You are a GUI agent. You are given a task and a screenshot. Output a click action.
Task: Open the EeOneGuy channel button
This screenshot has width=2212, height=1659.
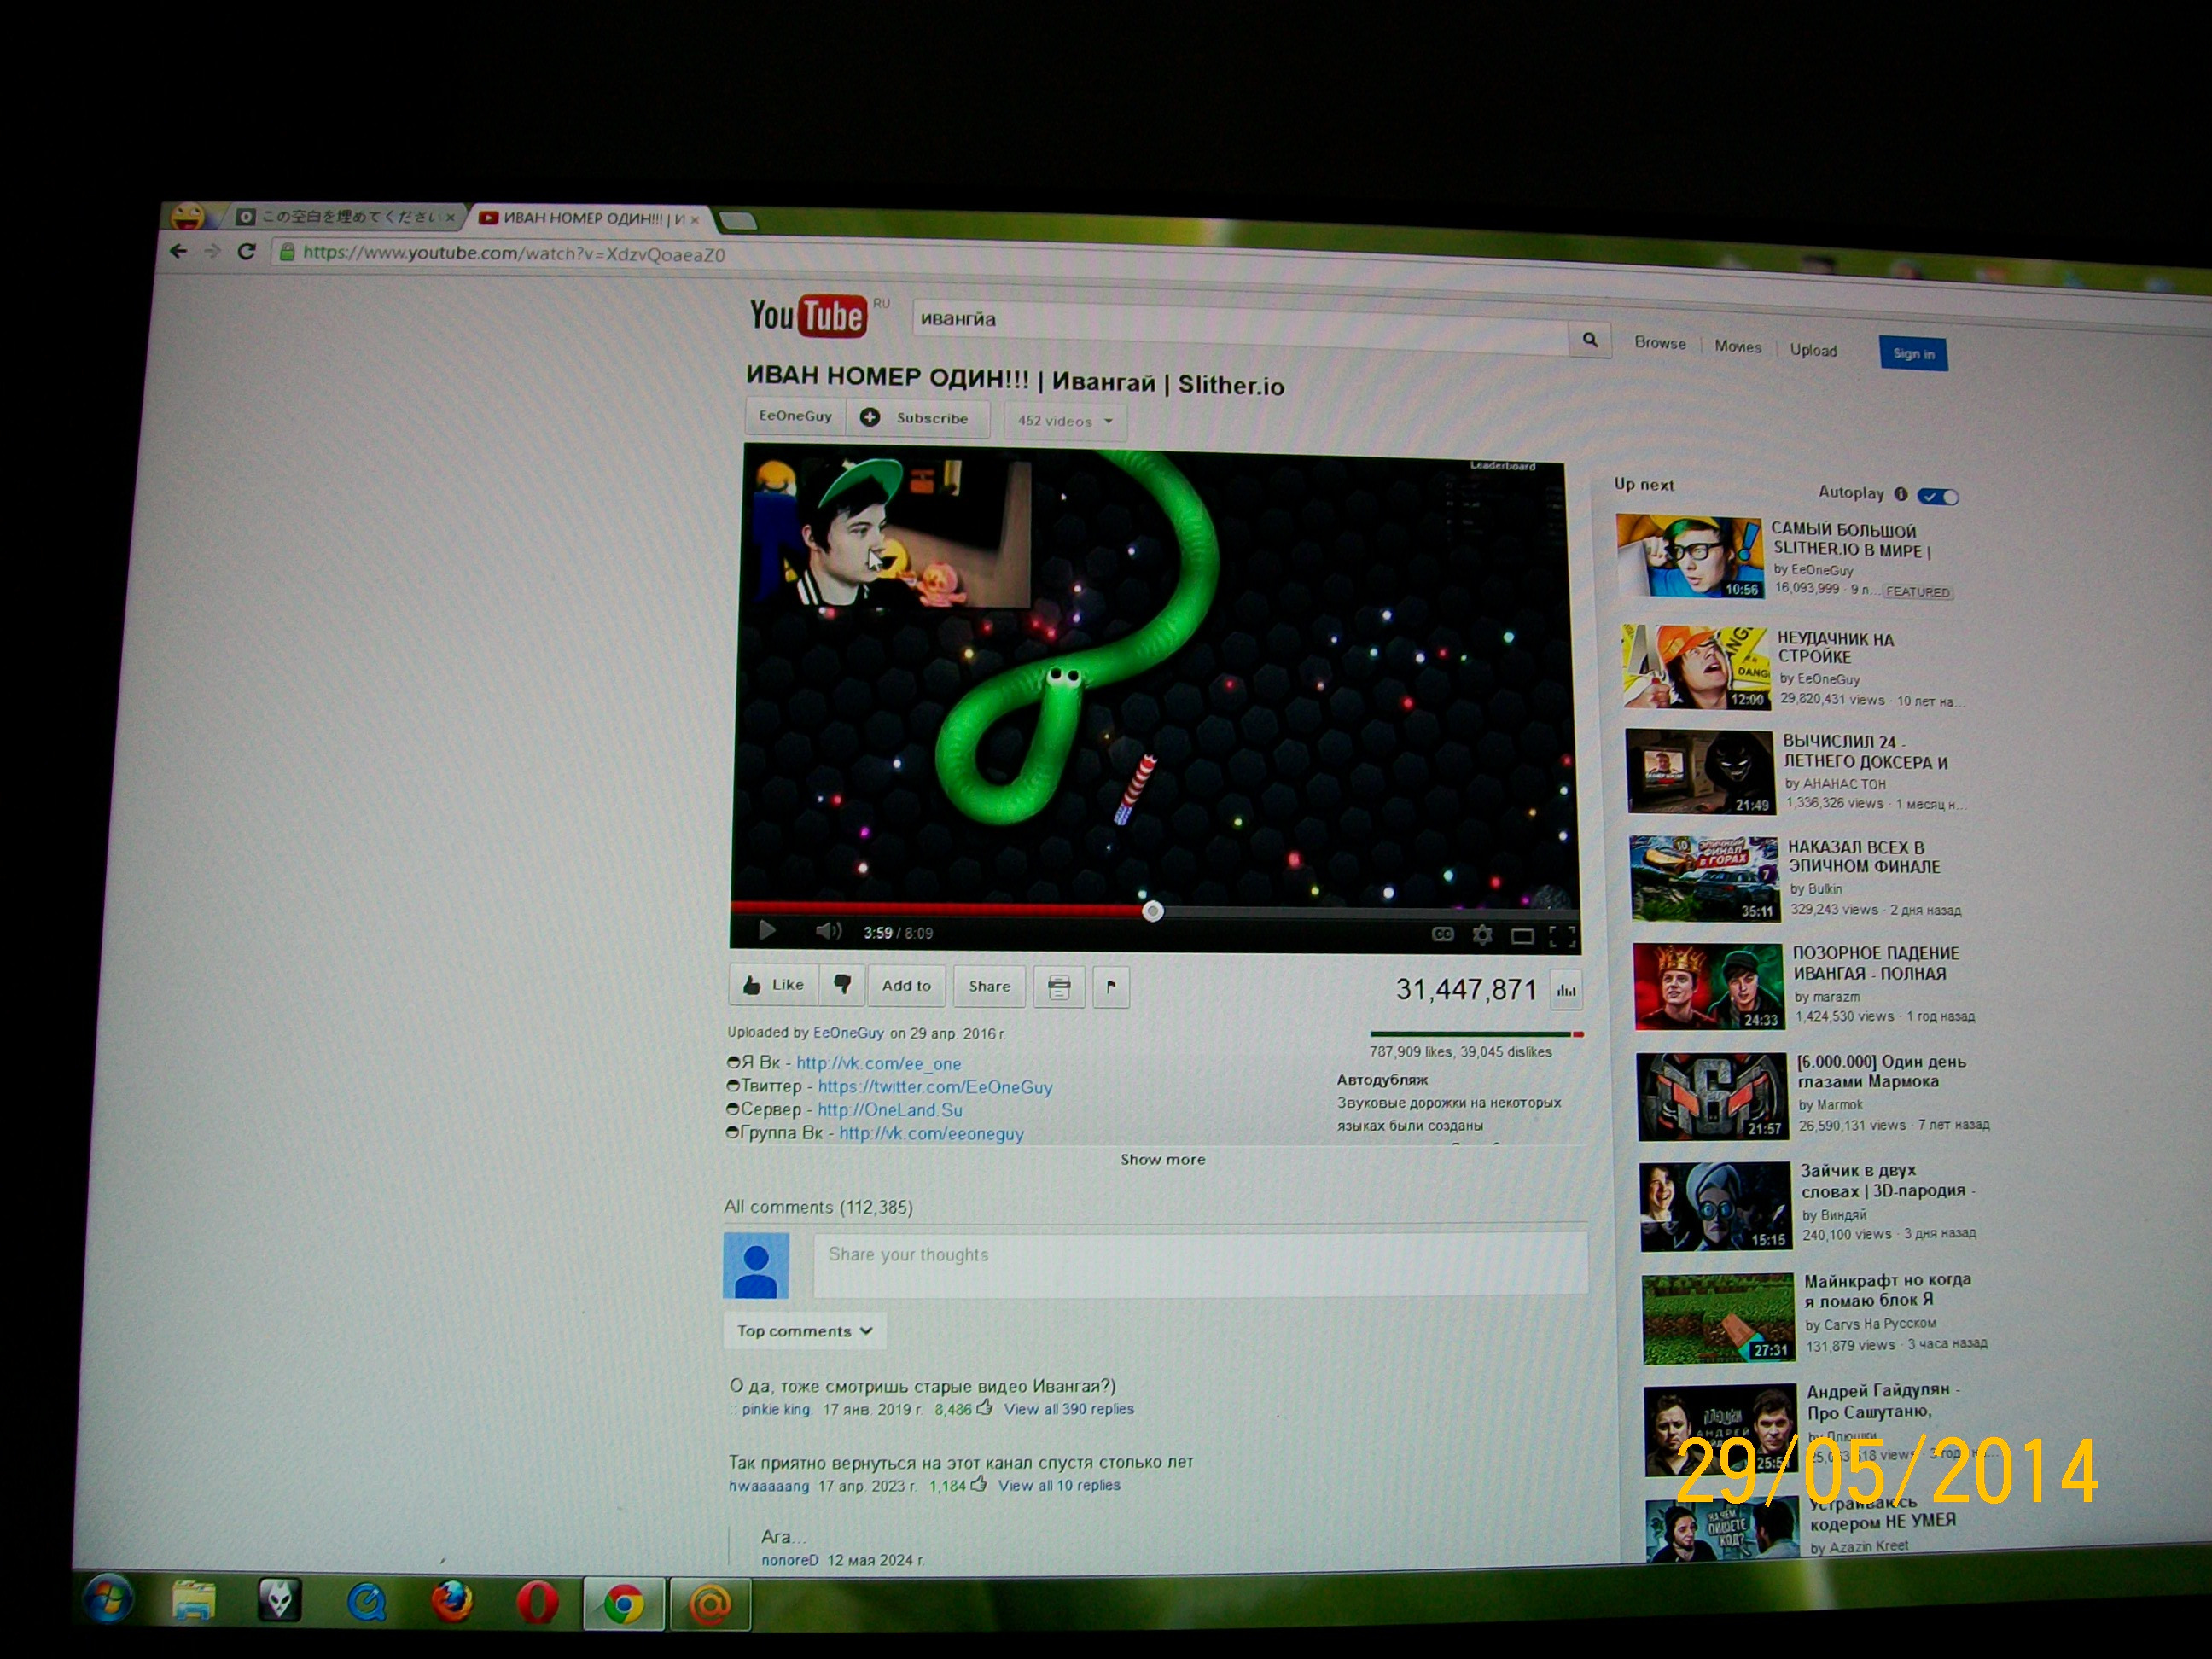point(796,416)
